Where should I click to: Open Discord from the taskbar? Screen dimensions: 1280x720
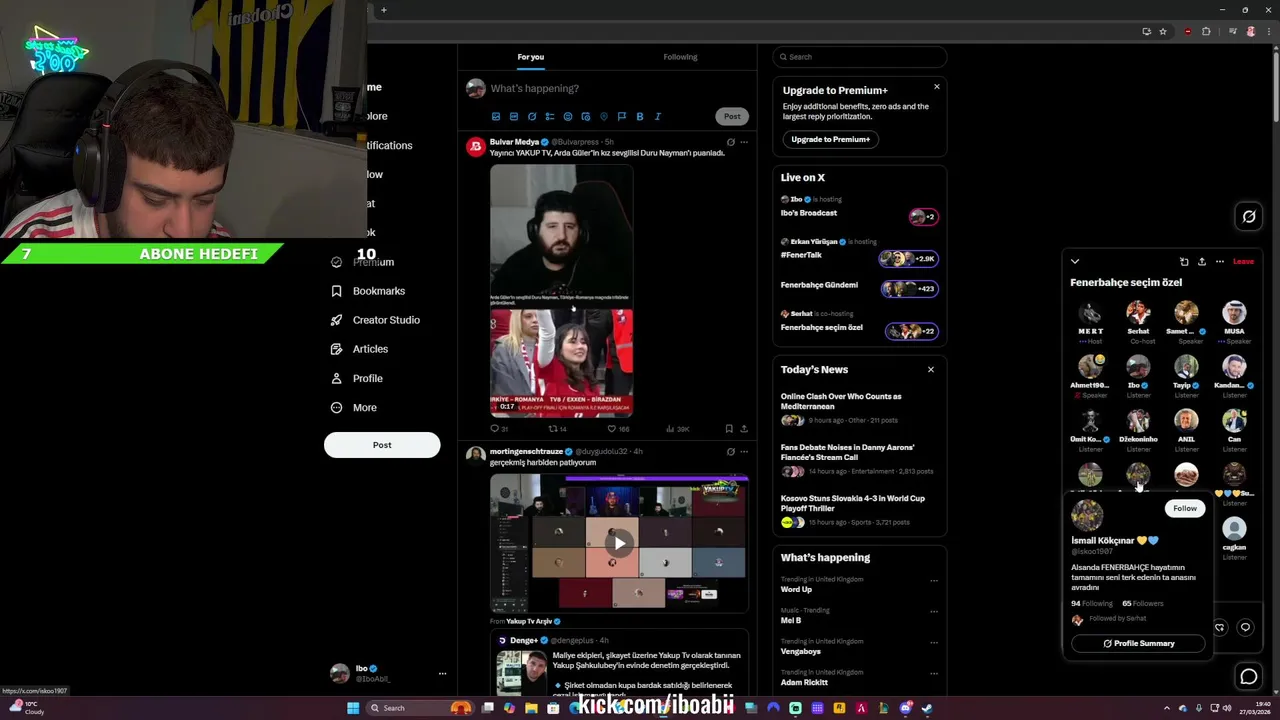[x=906, y=708]
